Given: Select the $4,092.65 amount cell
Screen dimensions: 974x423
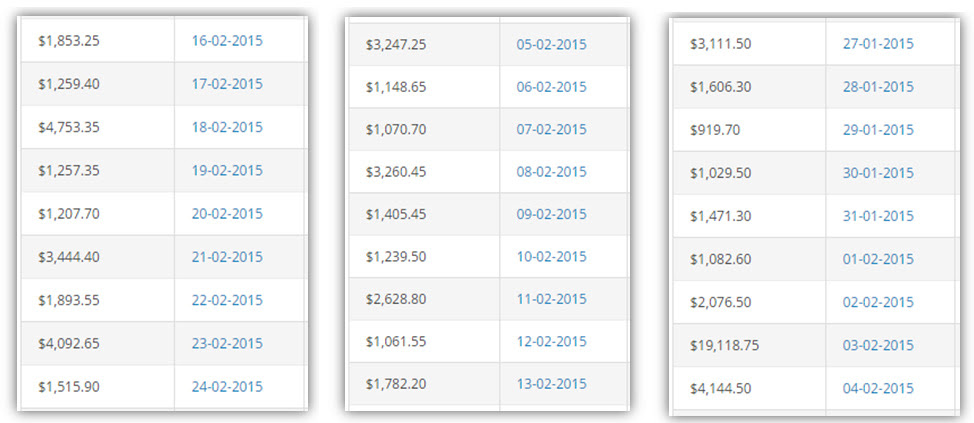Looking at the screenshot, I should pyautogui.click(x=98, y=343).
